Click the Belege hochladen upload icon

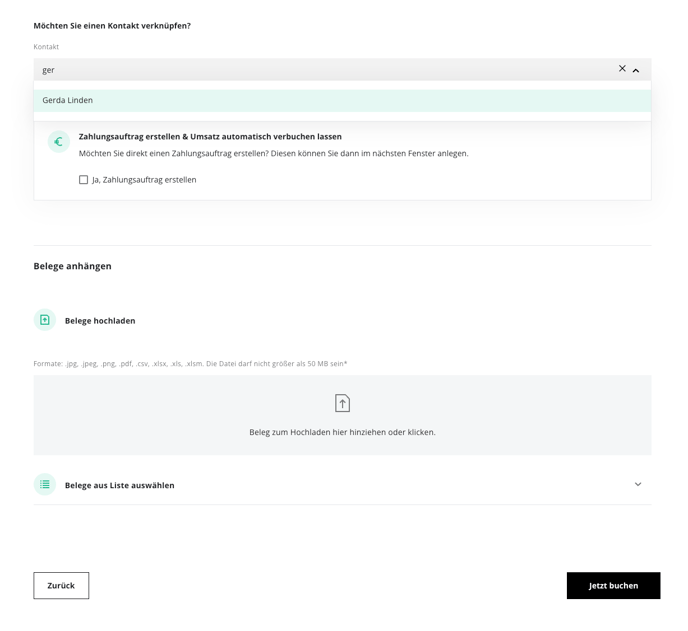pos(45,320)
